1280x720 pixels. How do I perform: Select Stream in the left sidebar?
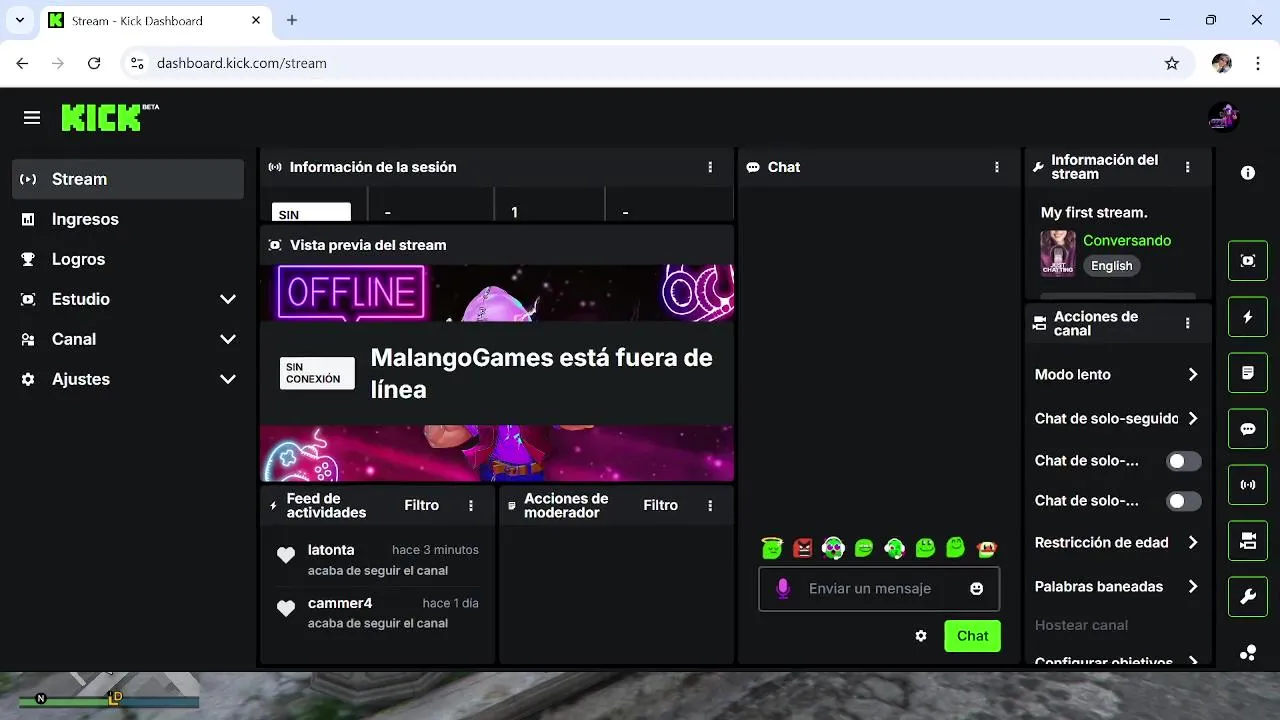pos(128,179)
